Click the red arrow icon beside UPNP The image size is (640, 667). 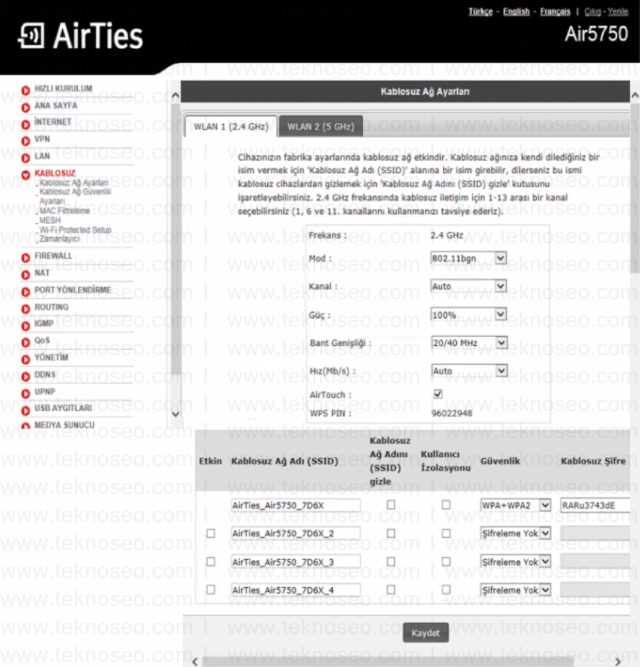(26, 393)
